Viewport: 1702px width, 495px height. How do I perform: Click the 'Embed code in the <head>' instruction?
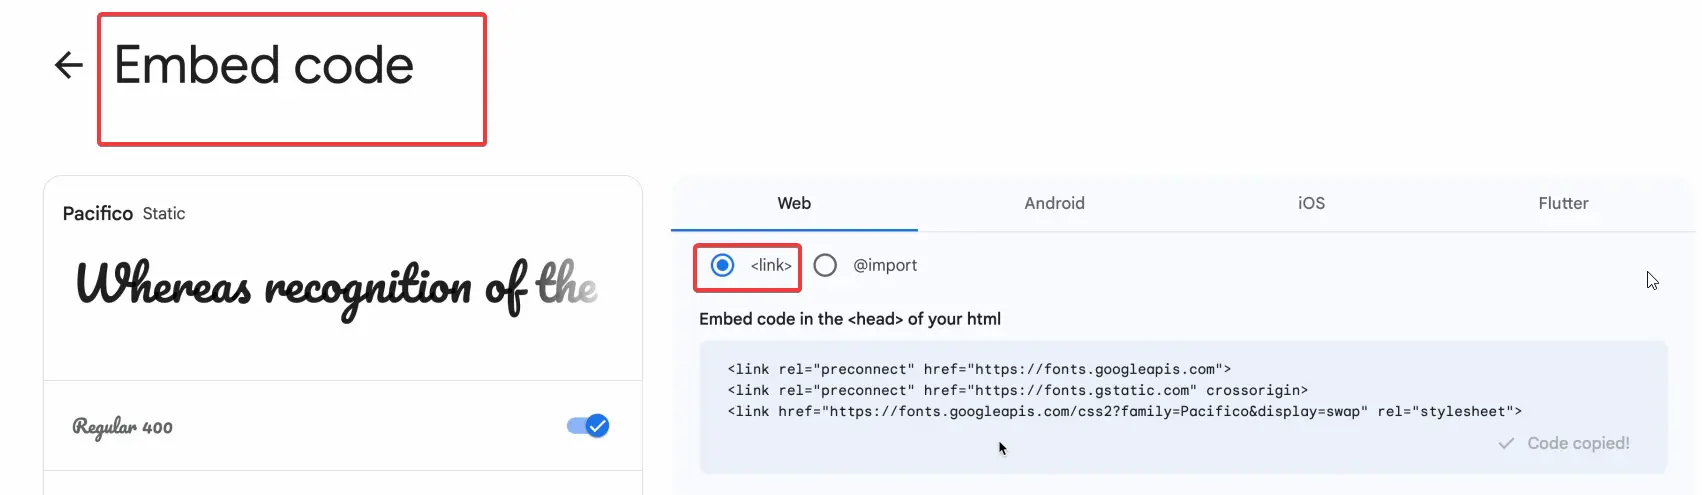click(x=850, y=319)
